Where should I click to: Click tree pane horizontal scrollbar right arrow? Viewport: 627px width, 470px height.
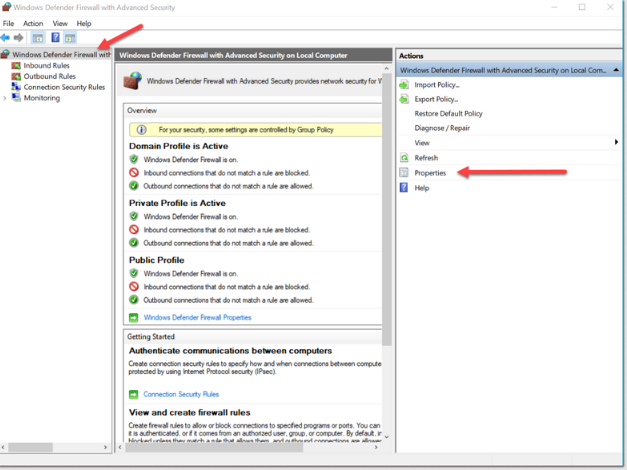(x=105, y=447)
